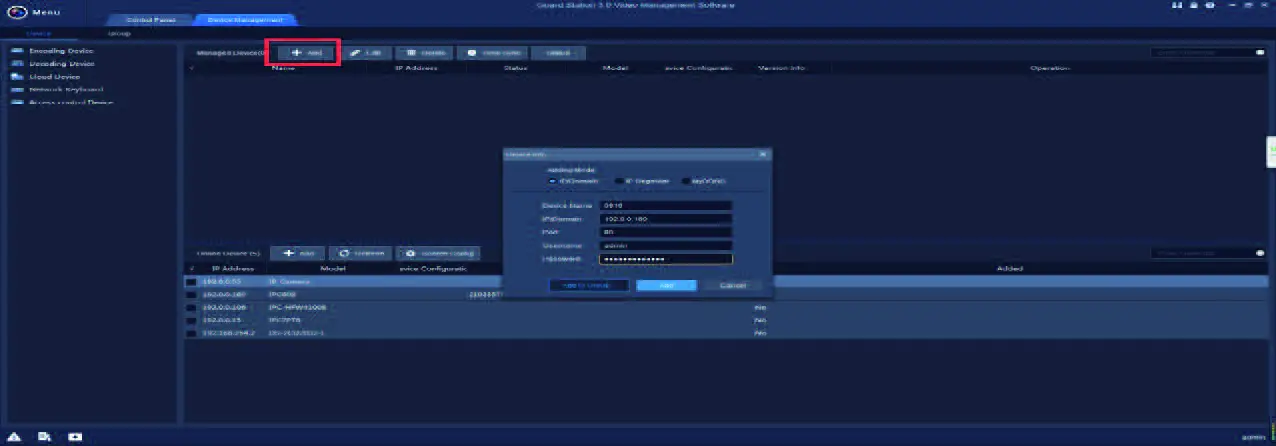Image resolution: width=1276 pixels, height=446 pixels.
Task: Select the IP Segment adding mode radio
Action: point(619,181)
